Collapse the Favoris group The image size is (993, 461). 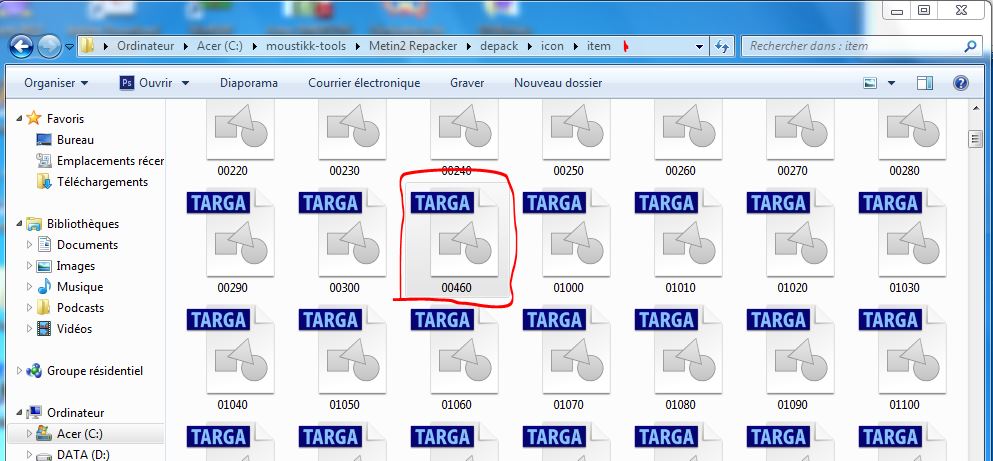20,118
